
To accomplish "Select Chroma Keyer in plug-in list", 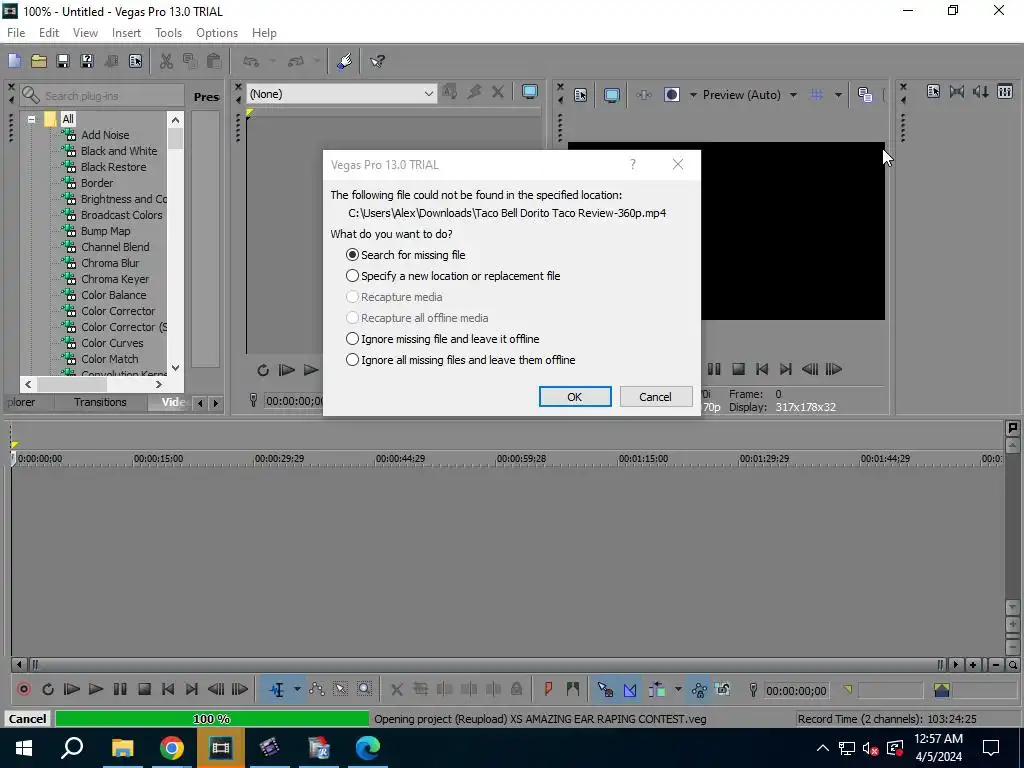I will 115,279.
